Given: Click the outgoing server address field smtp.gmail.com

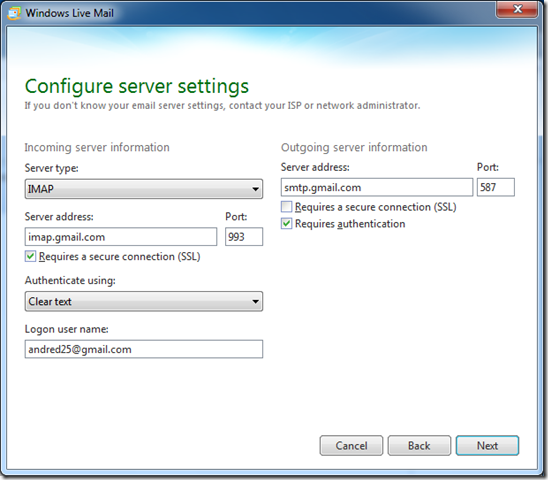Looking at the screenshot, I should [377, 187].
